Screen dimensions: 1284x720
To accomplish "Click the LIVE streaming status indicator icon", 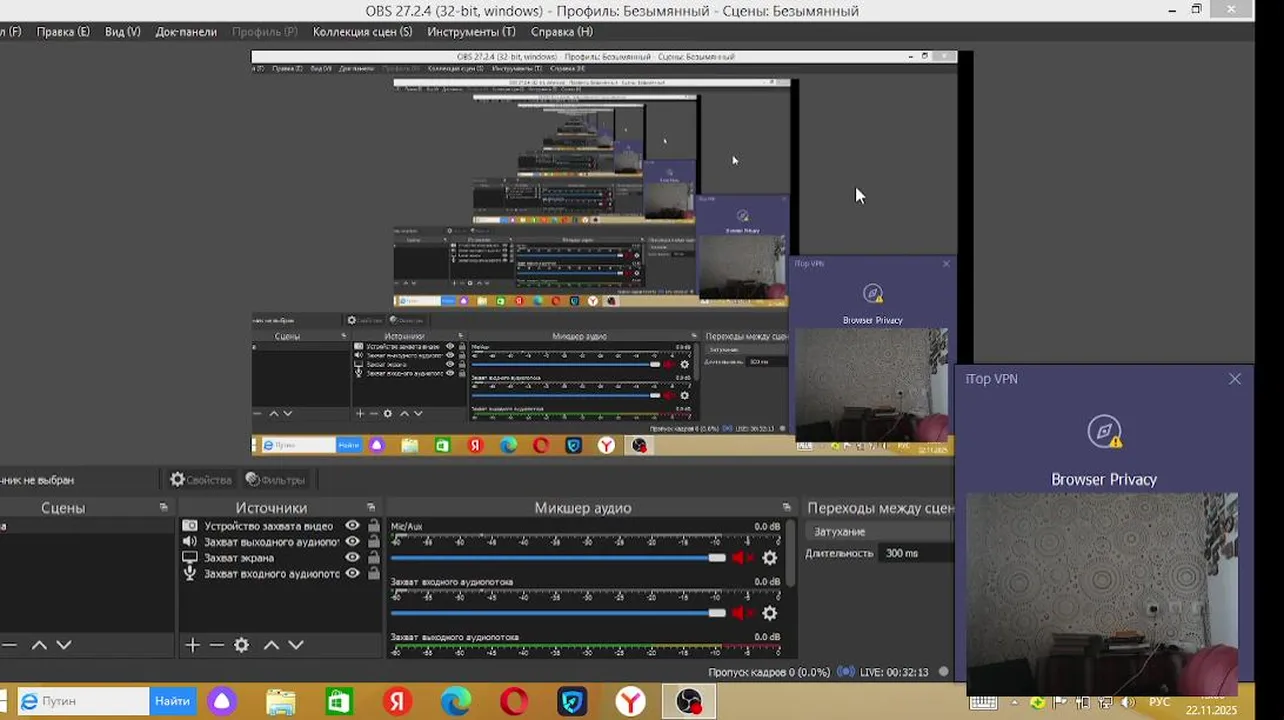I will pos(846,672).
